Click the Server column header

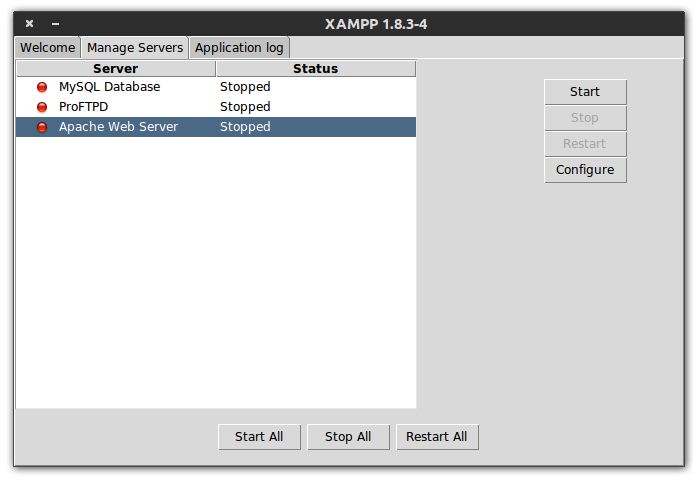[116, 69]
